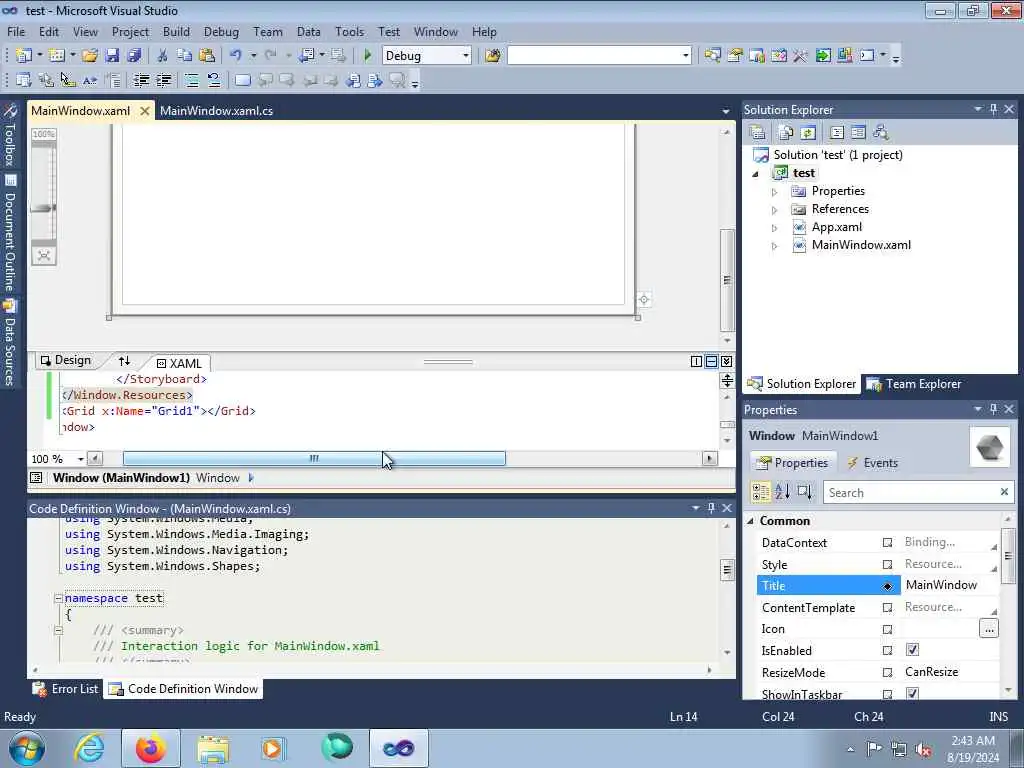Screen dimensions: 1024x768
Task: Collapse XAML pane with chevron toggle
Action: click(x=726, y=361)
